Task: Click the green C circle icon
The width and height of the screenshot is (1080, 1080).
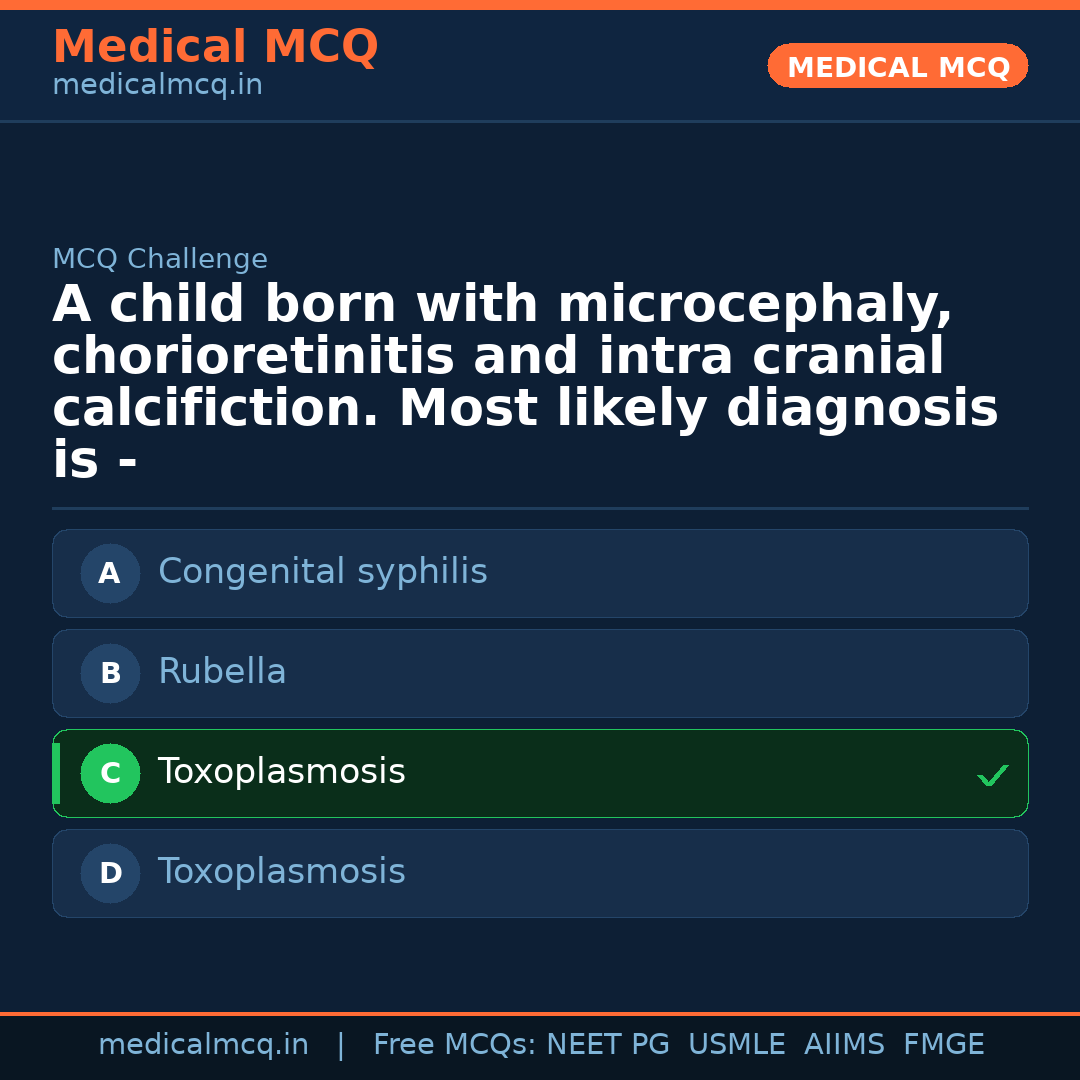Action: tap(110, 773)
